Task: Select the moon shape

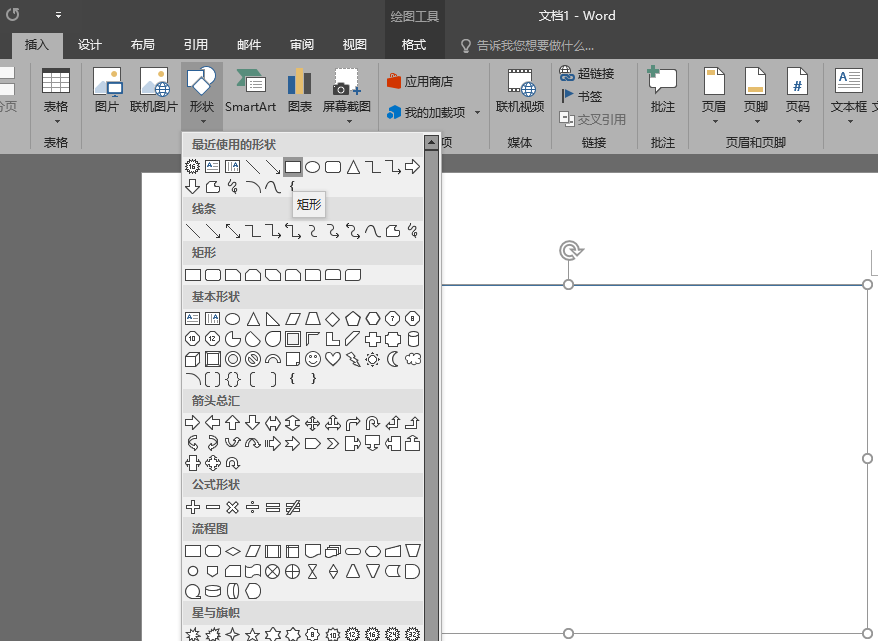Action: (393, 359)
